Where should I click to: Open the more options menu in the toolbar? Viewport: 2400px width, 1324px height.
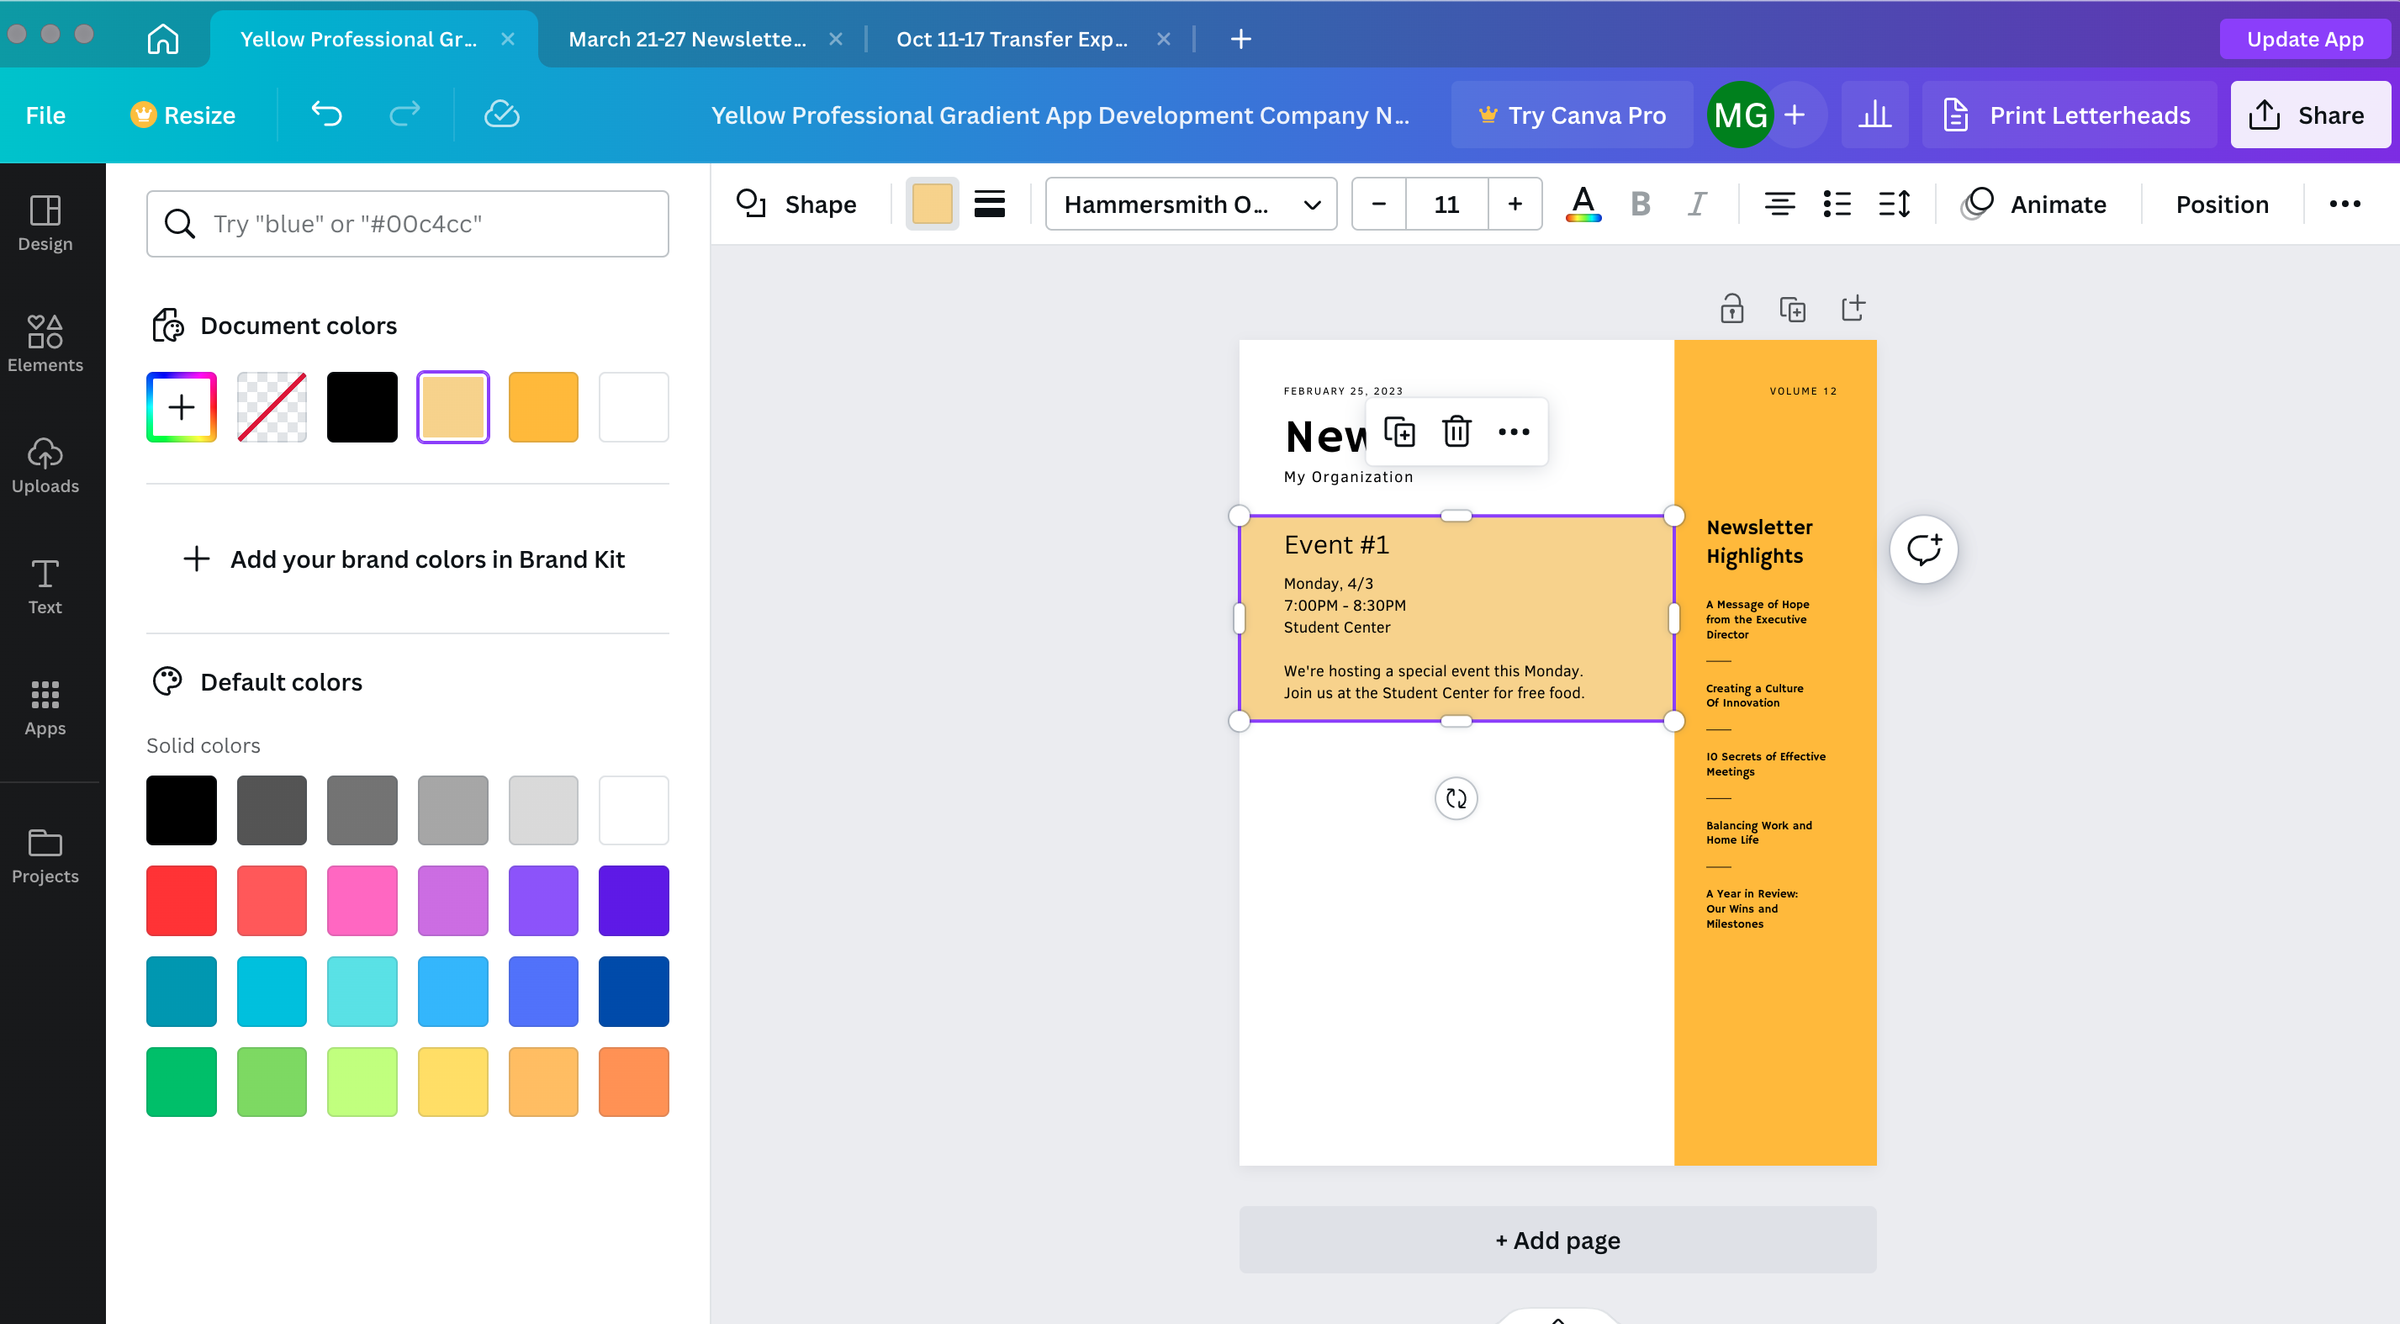coord(2344,204)
